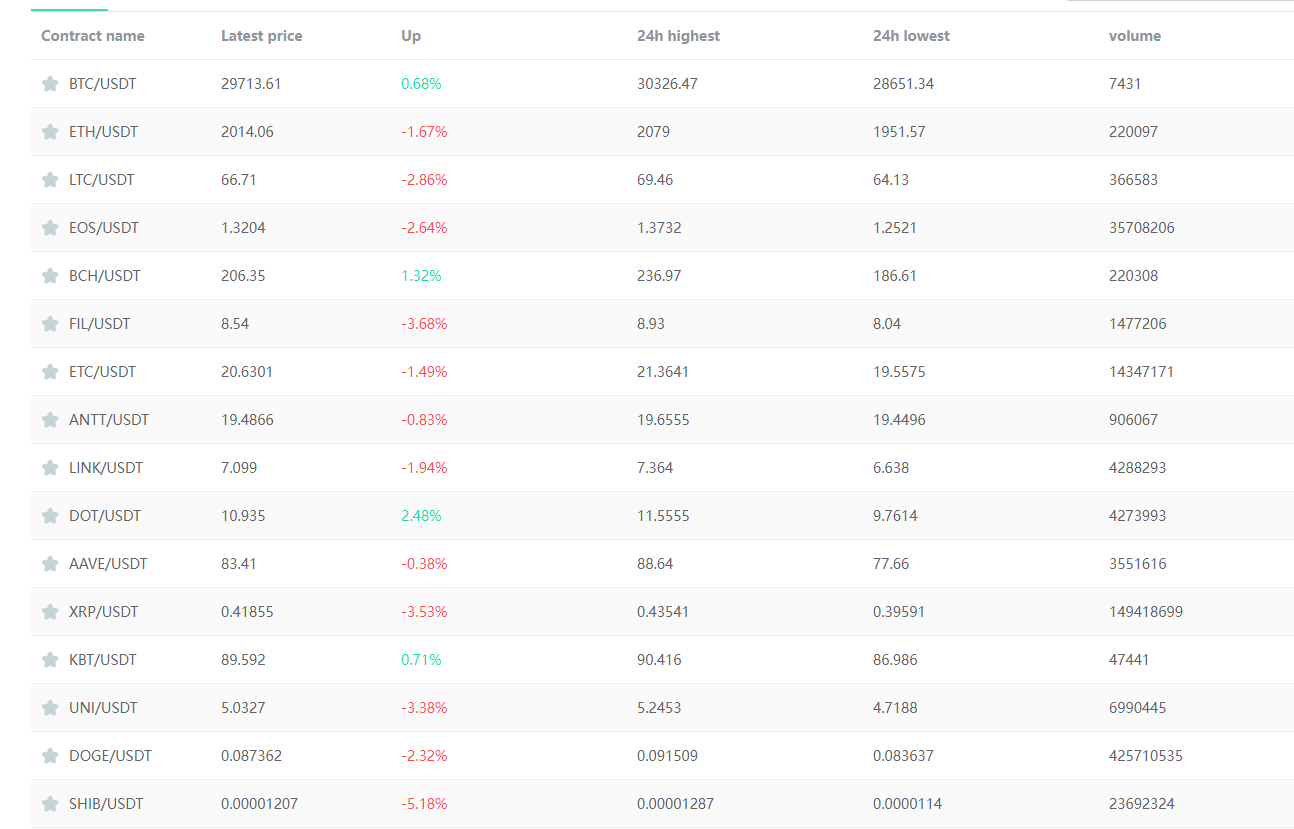Click the volume column header
Image resolution: width=1294 pixels, height=829 pixels.
[x=1134, y=36]
